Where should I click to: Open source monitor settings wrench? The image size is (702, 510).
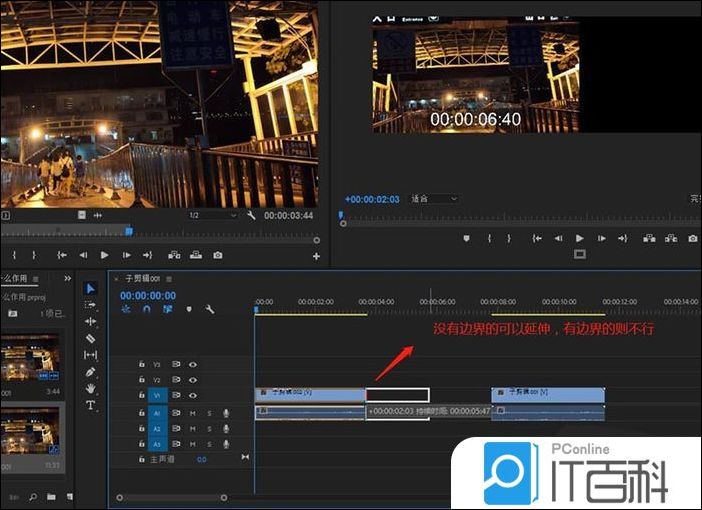pyautogui.click(x=251, y=215)
